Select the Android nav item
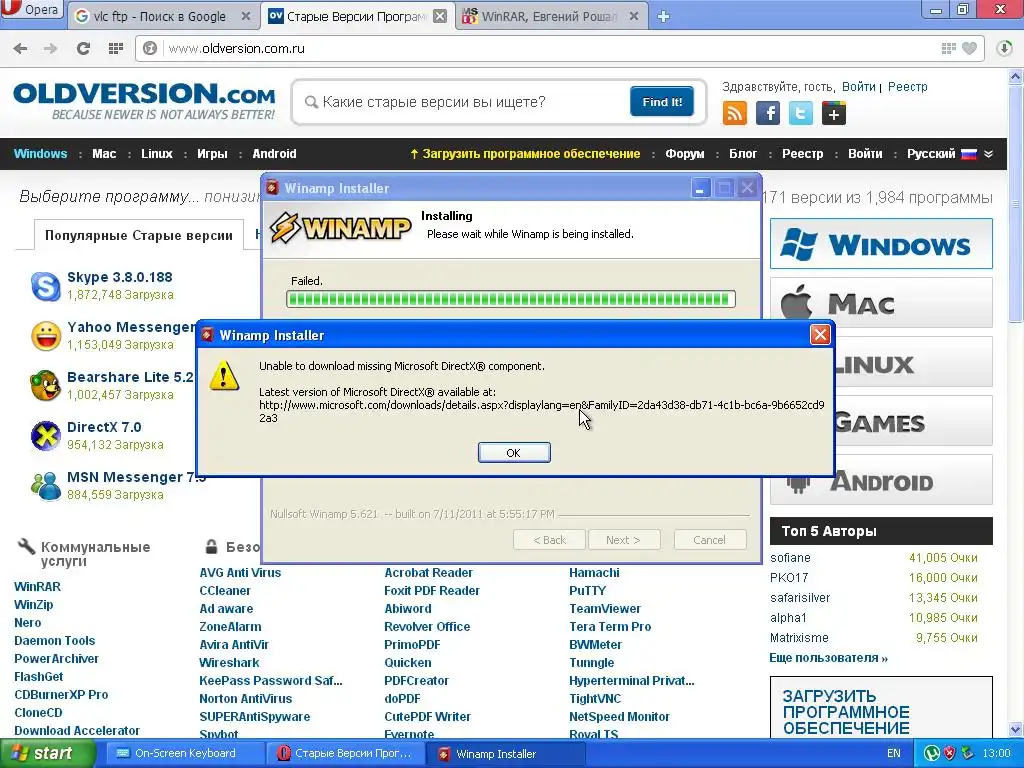This screenshot has height=768, width=1024. [274, 154]
